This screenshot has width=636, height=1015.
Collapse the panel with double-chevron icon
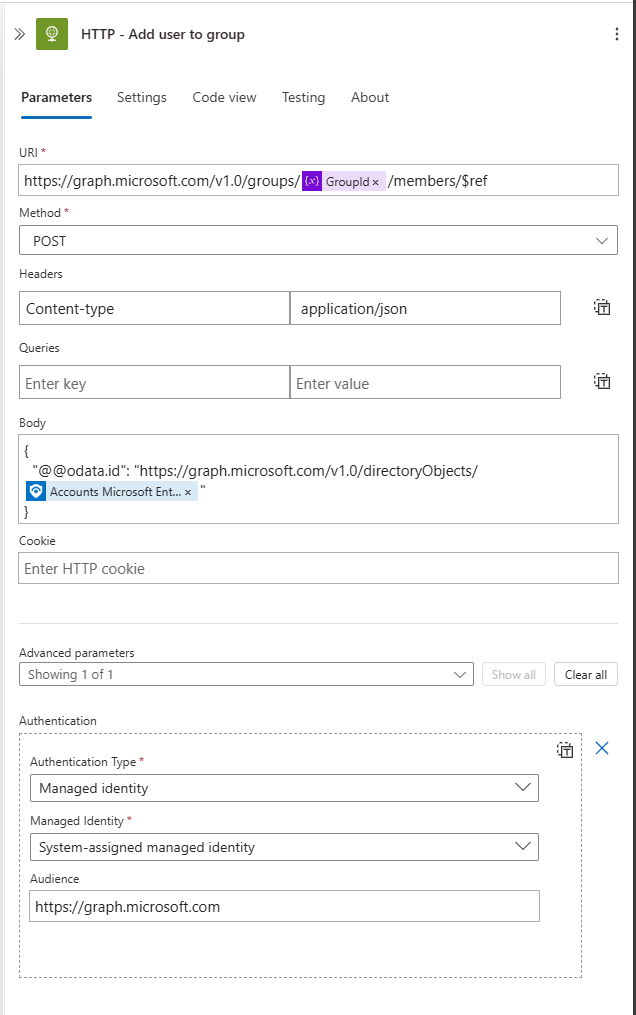[19, 34]
